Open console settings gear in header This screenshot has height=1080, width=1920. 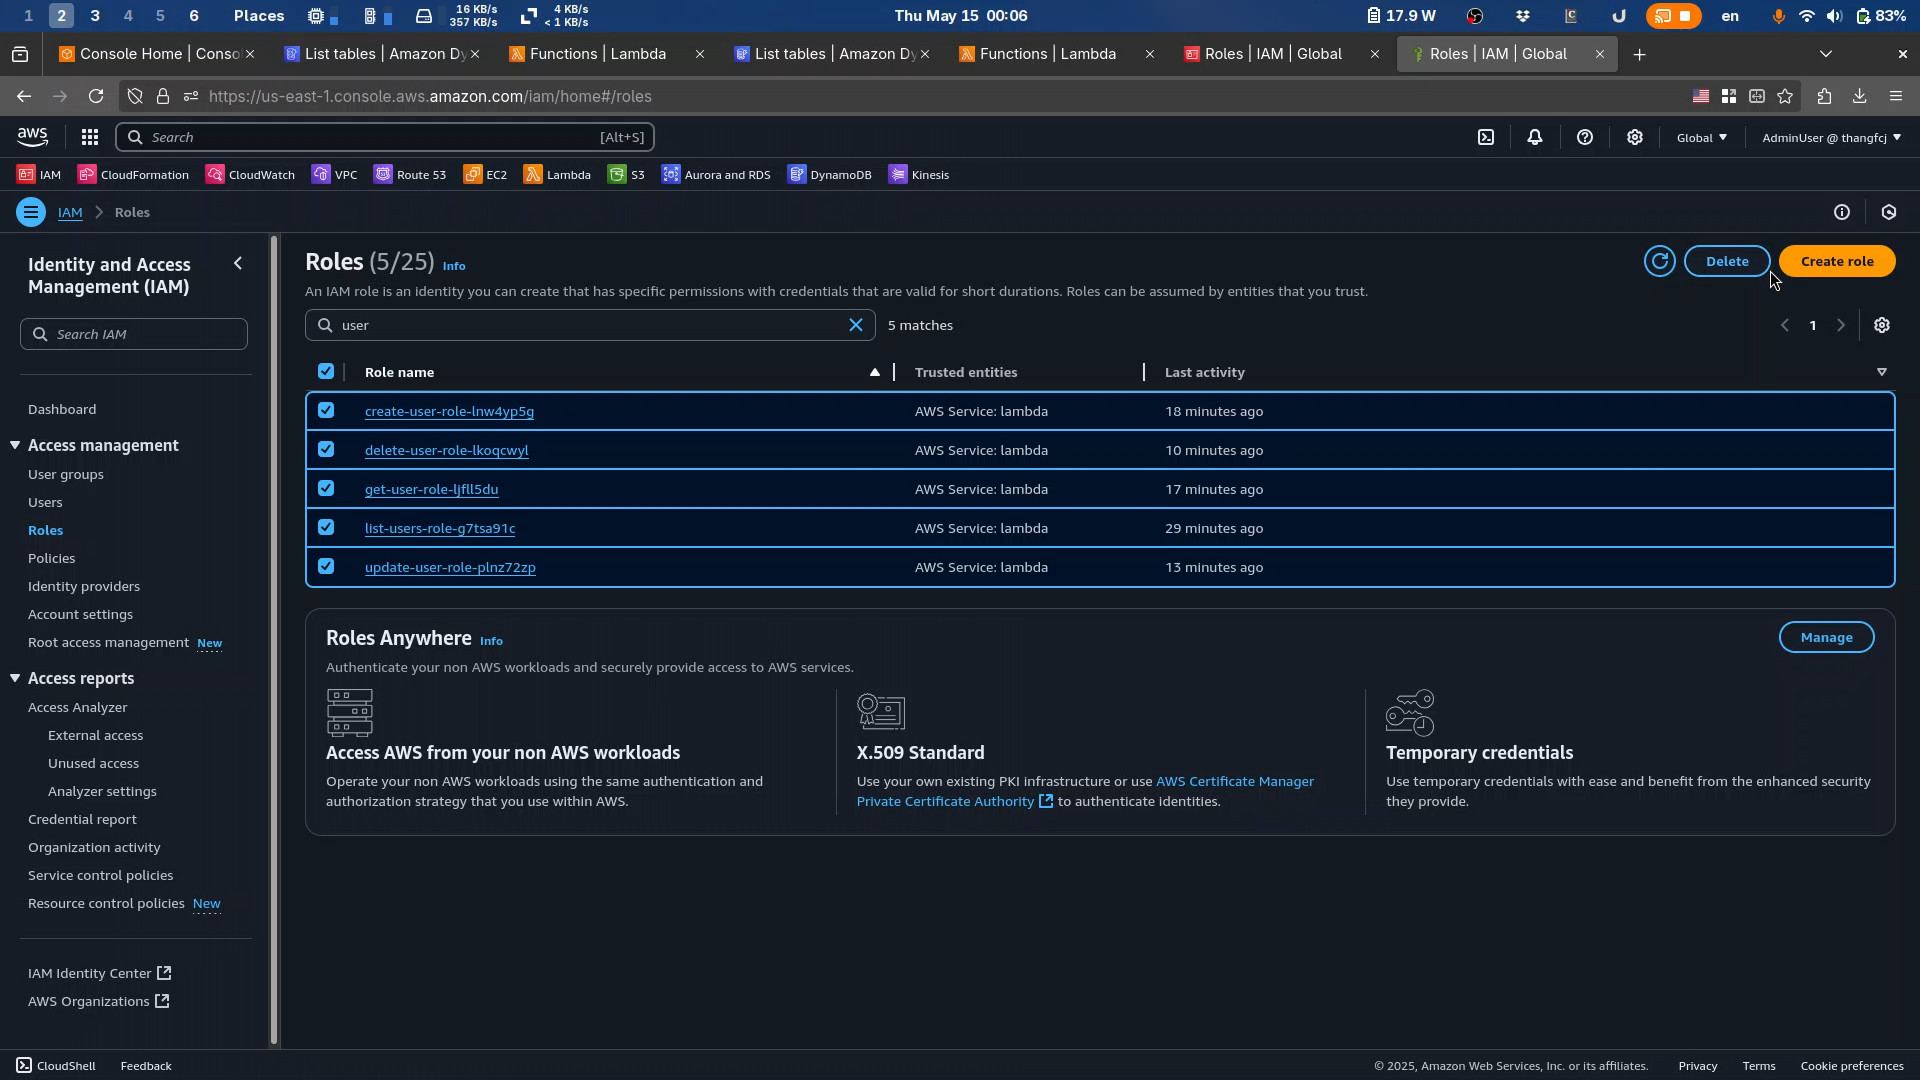(1635, 137)
